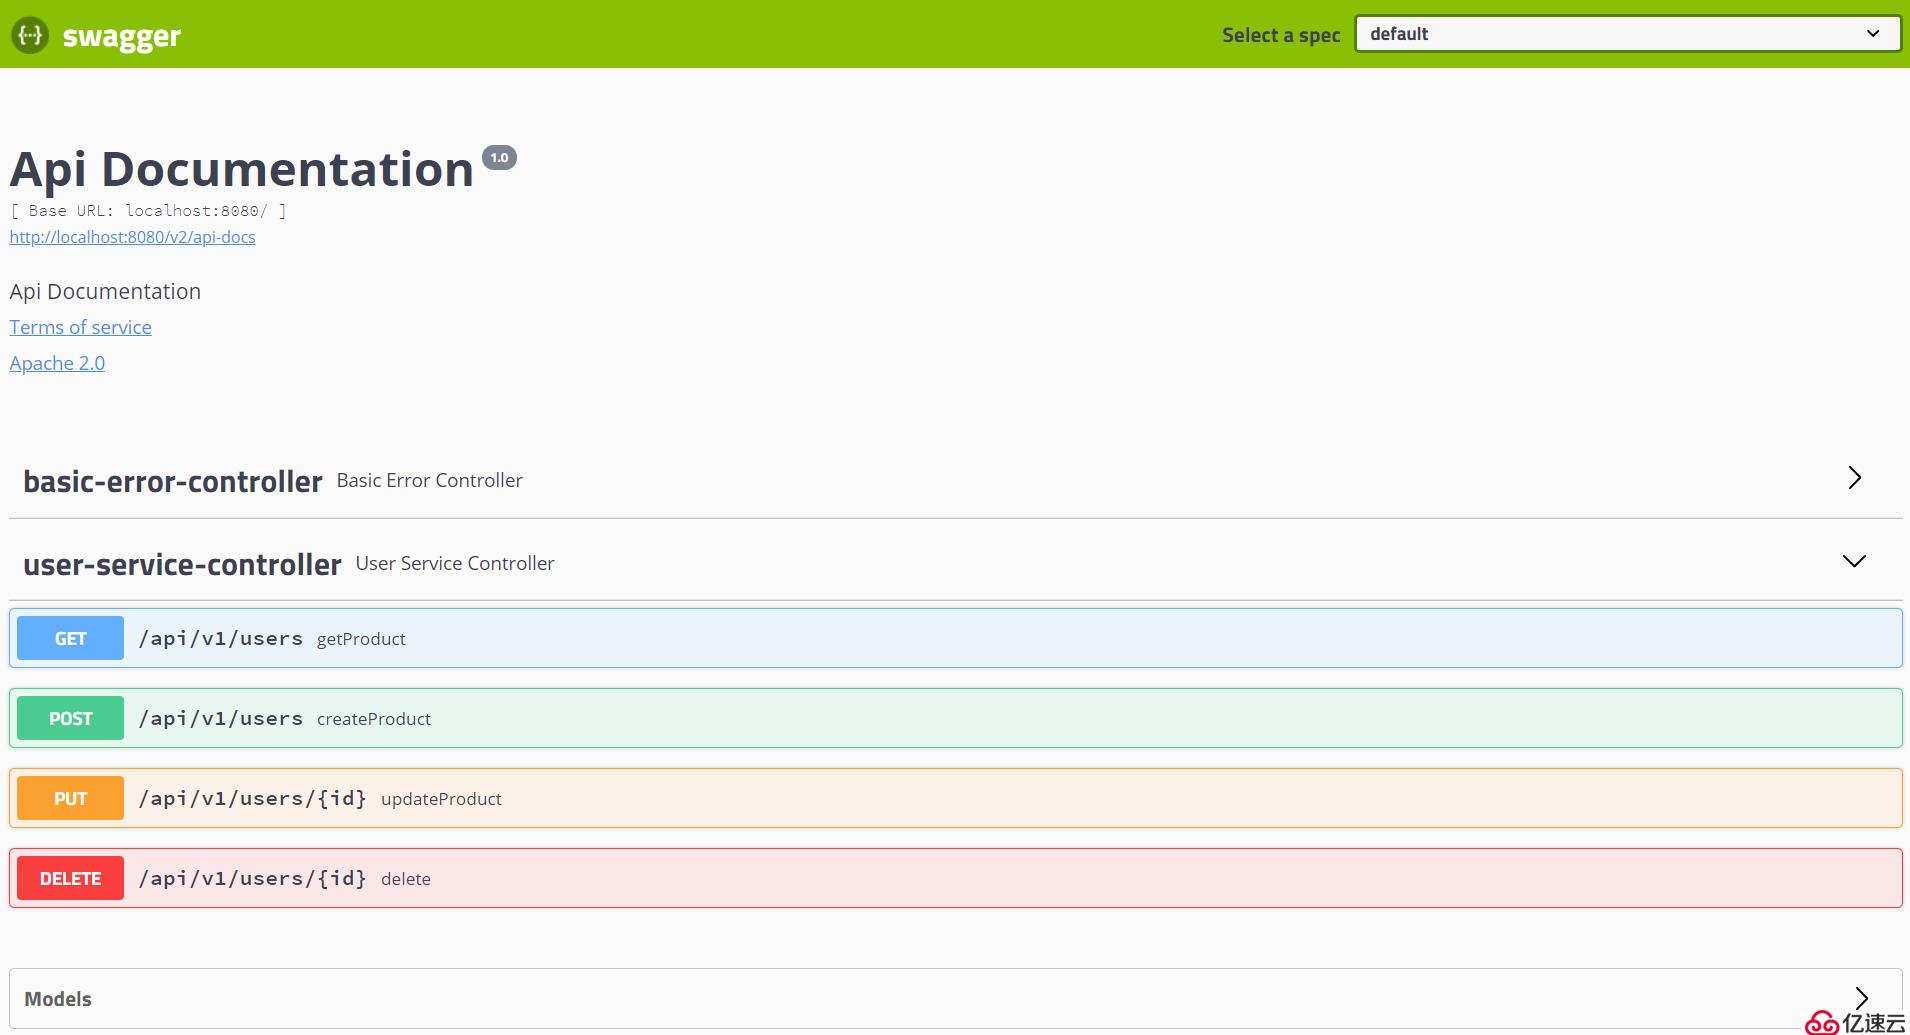Expand the Models section chevron
This screenshot has height=1035, width=1910.
click(1861, 998)
